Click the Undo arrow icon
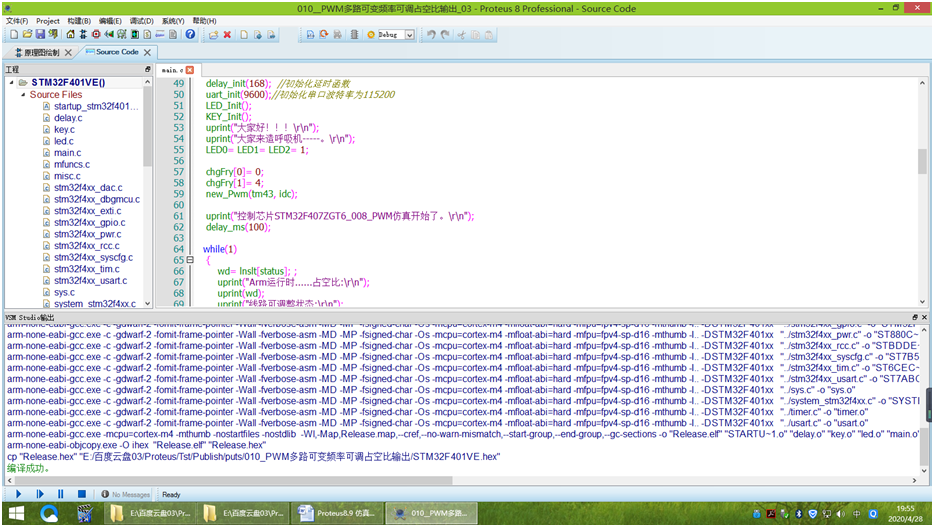Viewport: 935px width, 527px height. [431, 35]
